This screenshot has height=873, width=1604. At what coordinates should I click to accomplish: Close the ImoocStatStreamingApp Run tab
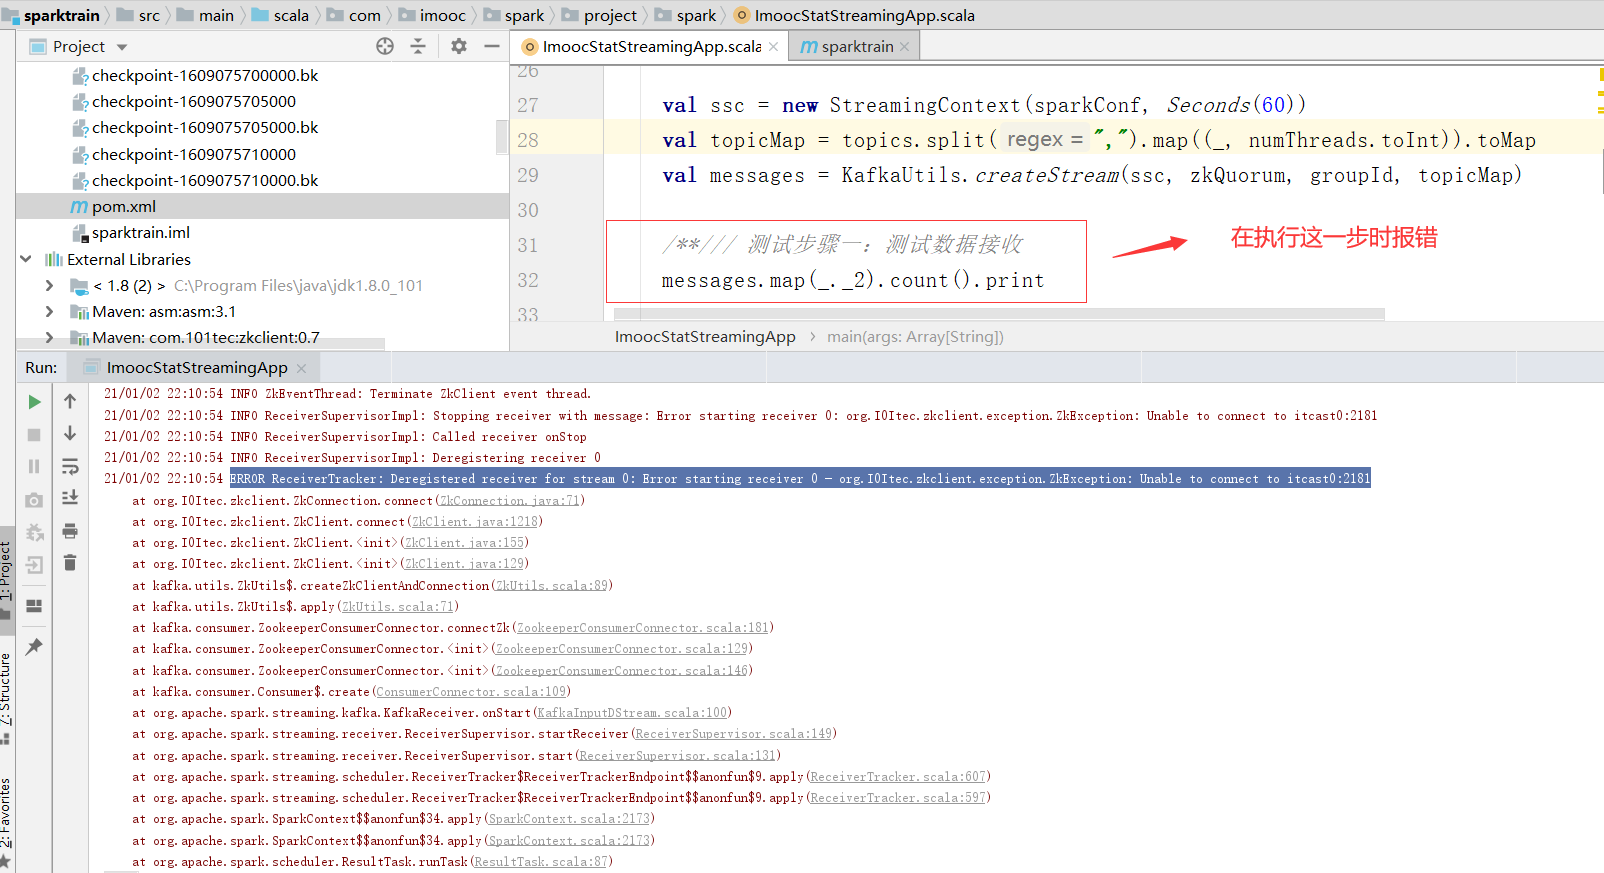(301, 368)
